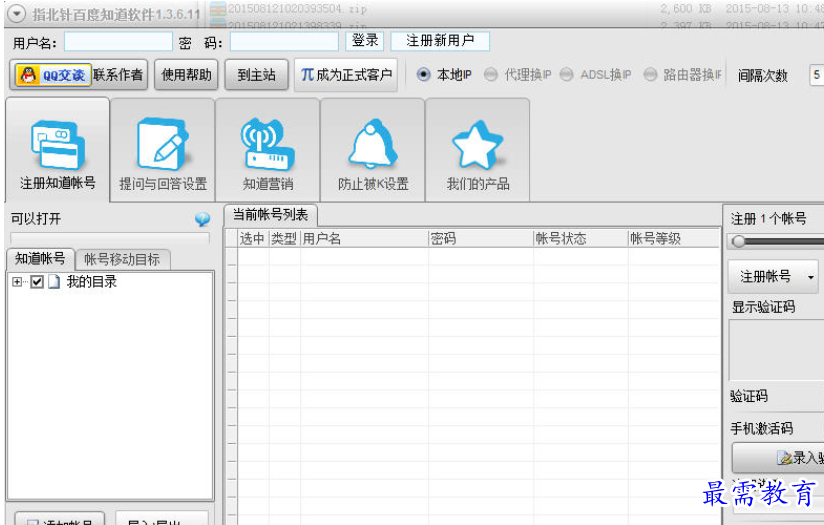Select the 当前帐号列表 tab
Viewport: 824px width, 525px height.
(x=270, y=215)
